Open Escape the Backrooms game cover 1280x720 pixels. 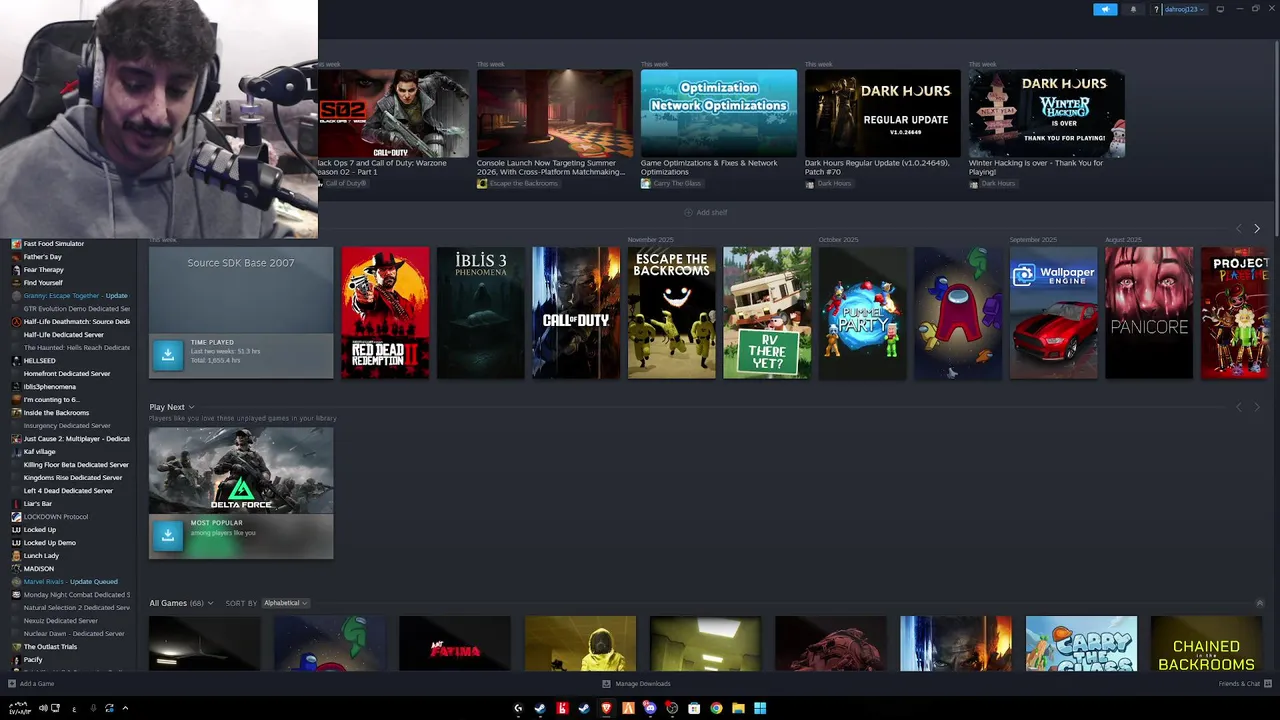pyautogui.click(x=671, y=313)
